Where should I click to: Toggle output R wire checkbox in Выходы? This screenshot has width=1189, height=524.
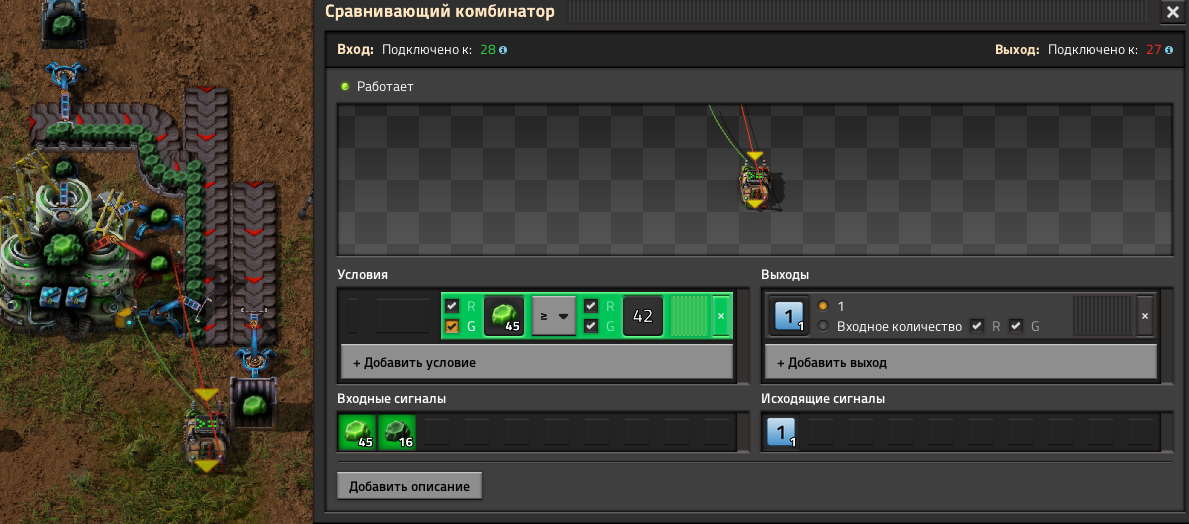(977, 326)
